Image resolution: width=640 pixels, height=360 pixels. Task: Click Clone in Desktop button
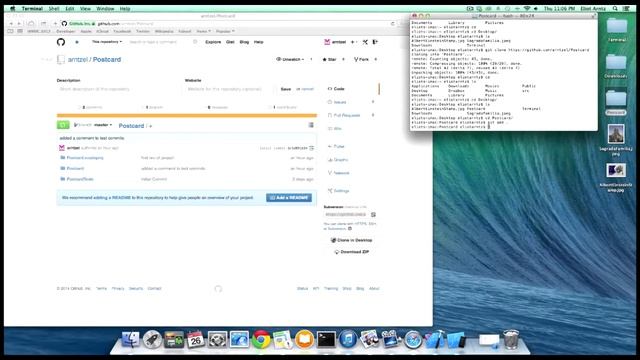pyautogui.click(x=351, y=240)
